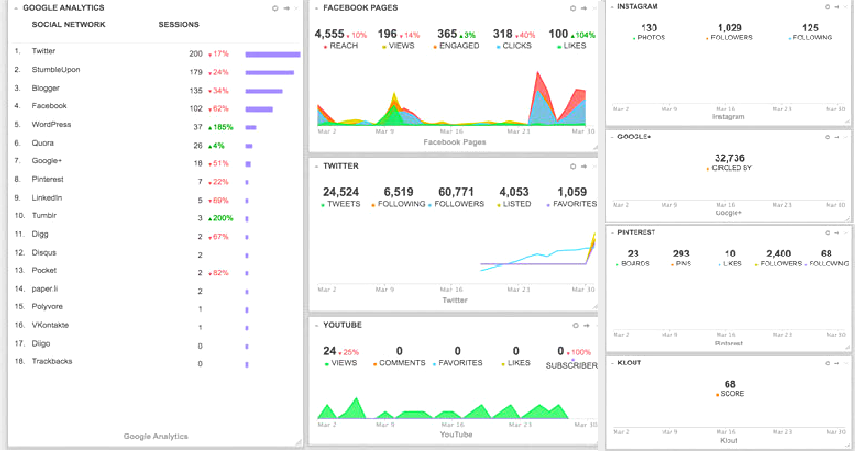Viewport: 855px width, 451px height.
Task: Click arrow icon in YouTube widget header
Action: point(586,326)
